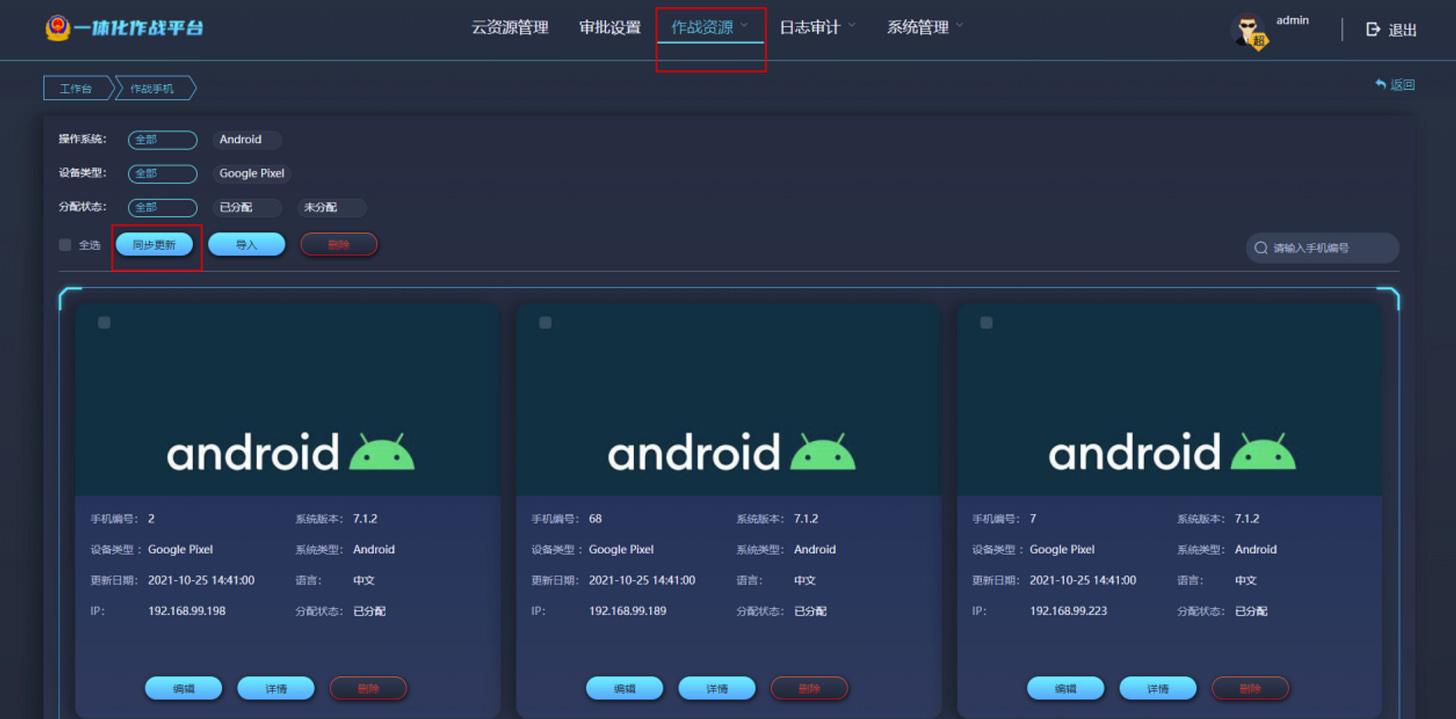The height and width of the screenshot is (719, 1456).
Task: Edit phone 2 with 编辑 button
Action: pos(184,688)
